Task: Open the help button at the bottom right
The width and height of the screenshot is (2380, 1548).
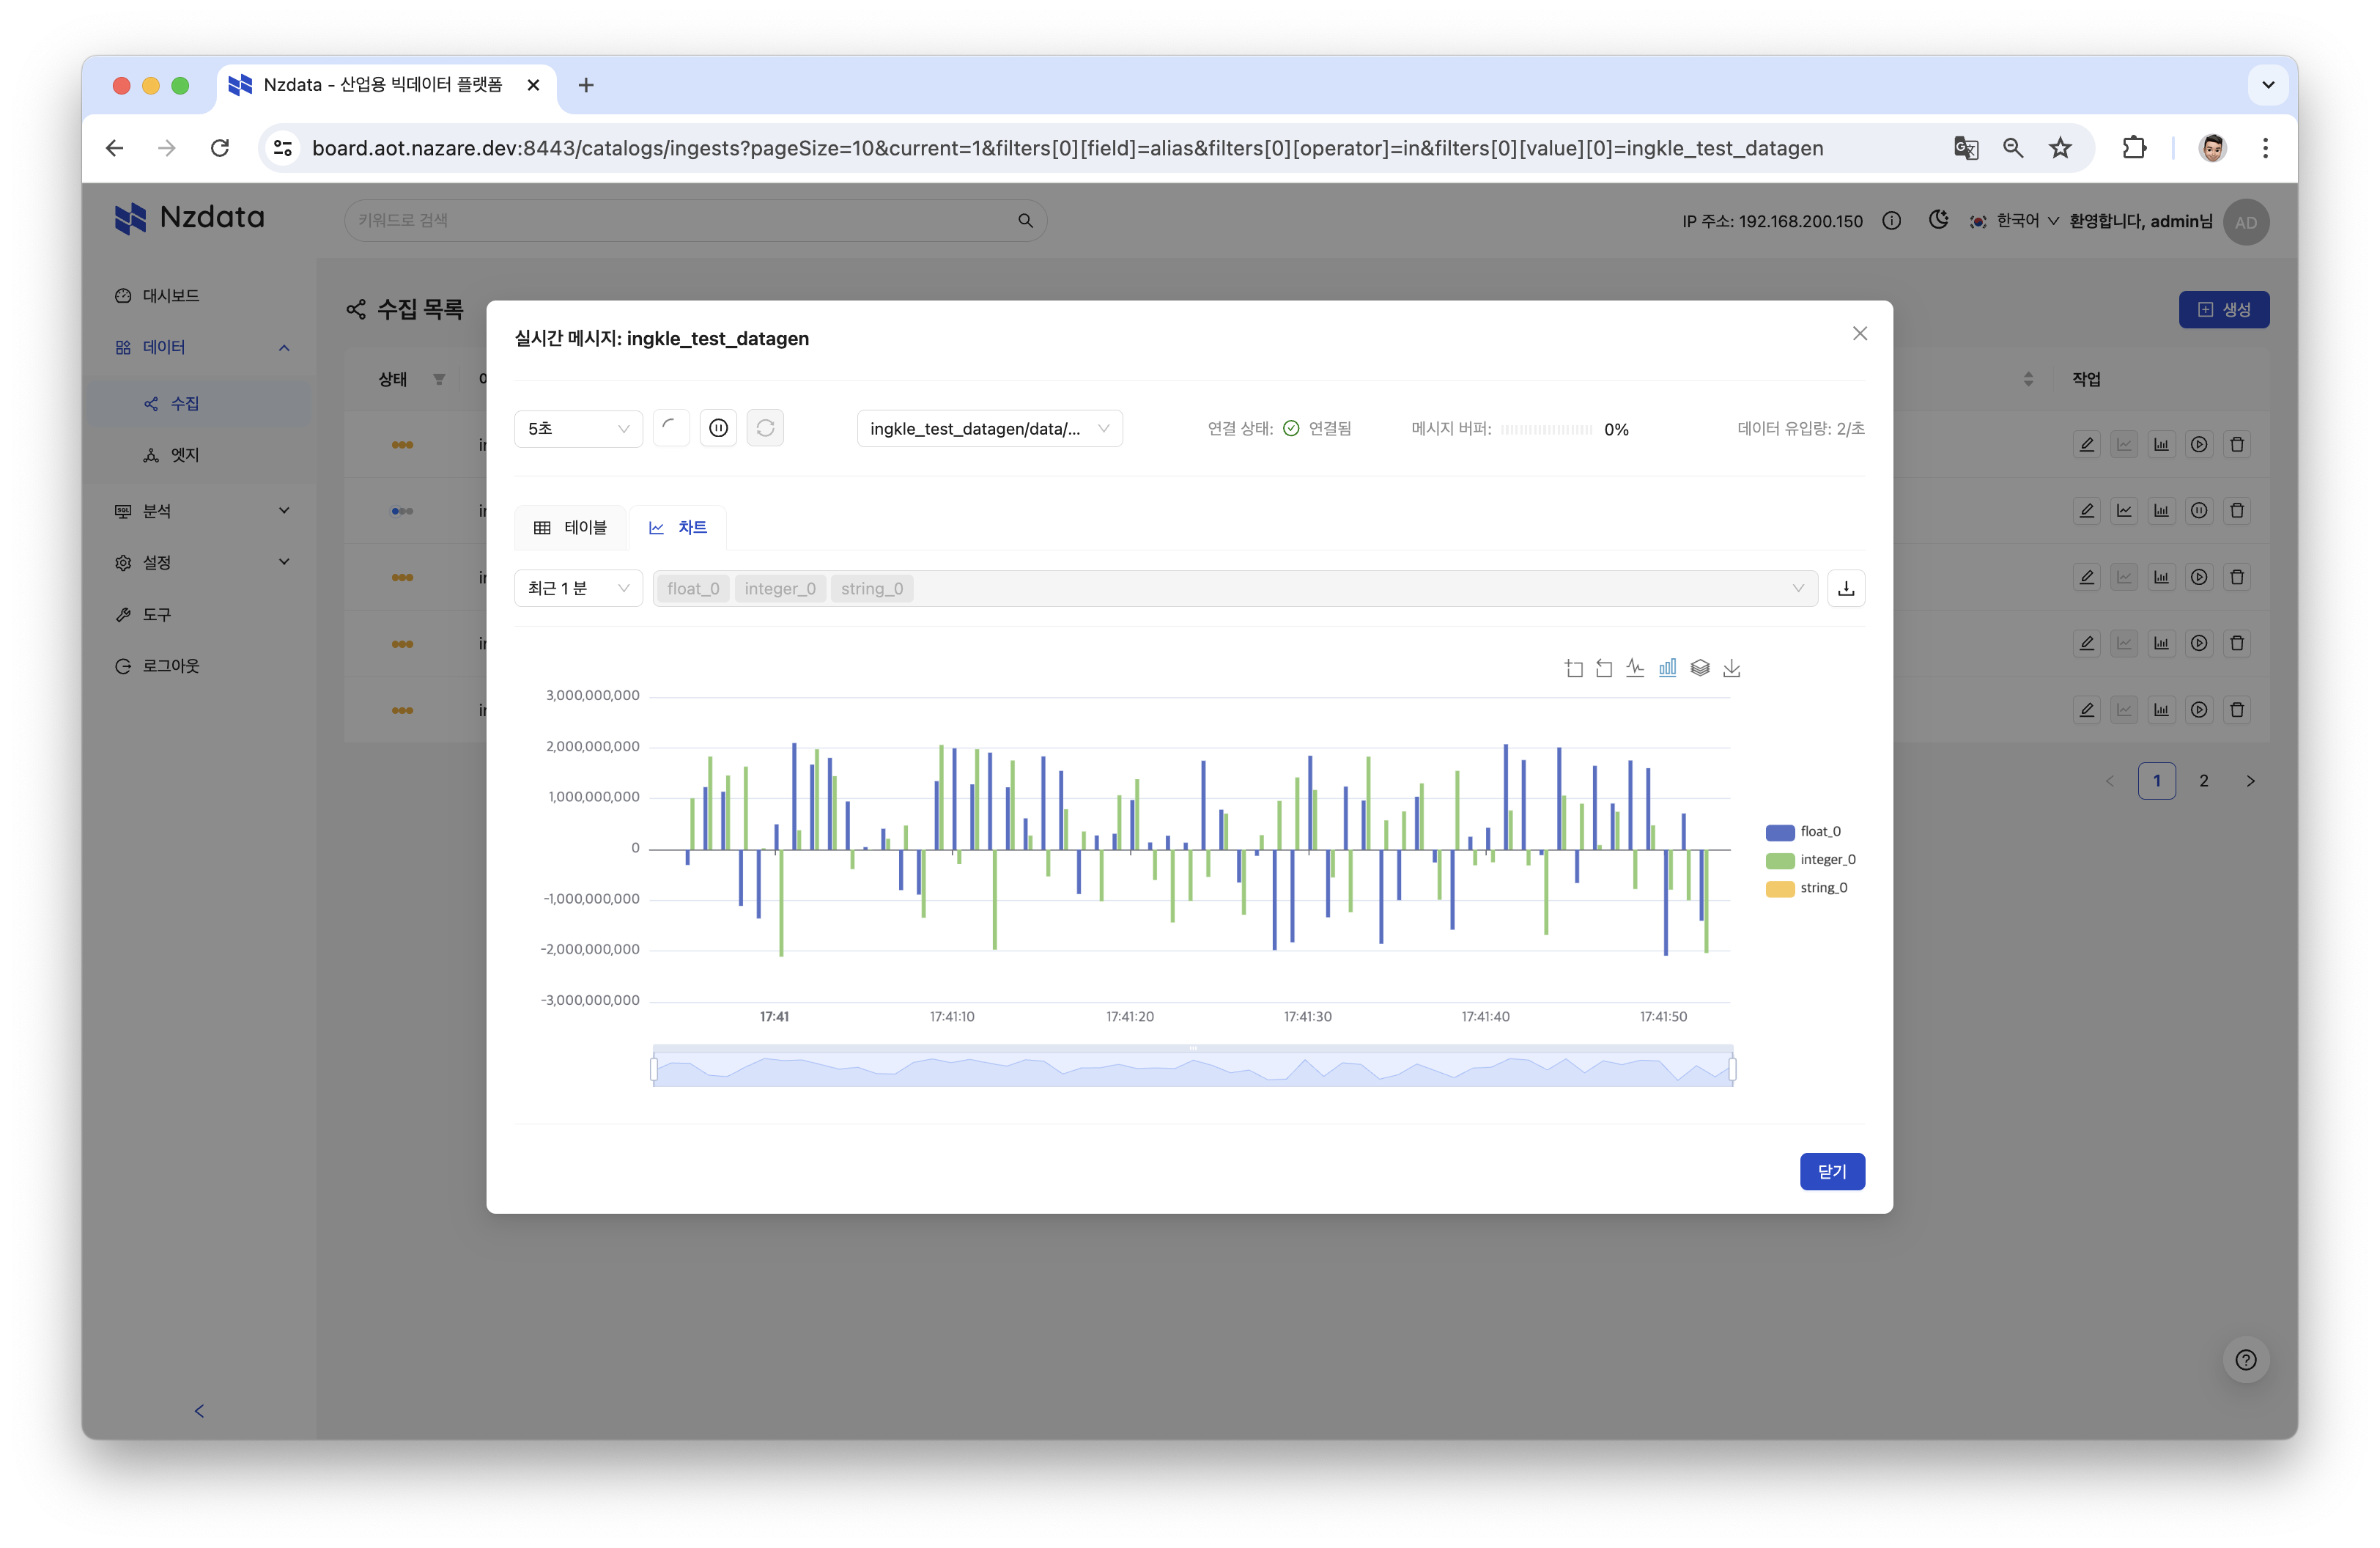Action: (2246, 1360)
